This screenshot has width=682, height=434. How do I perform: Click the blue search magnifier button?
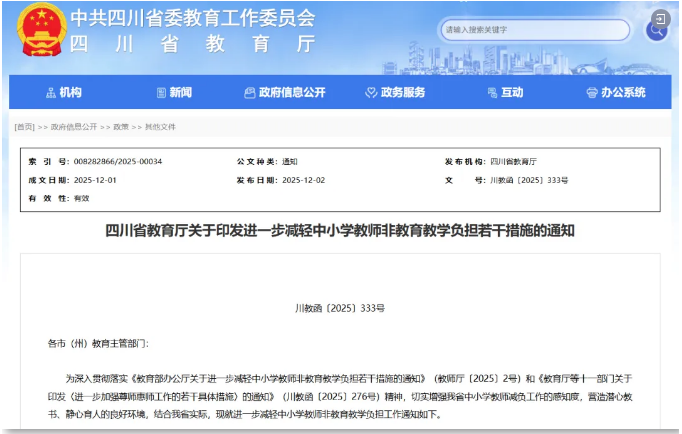(x=656, y=31)
